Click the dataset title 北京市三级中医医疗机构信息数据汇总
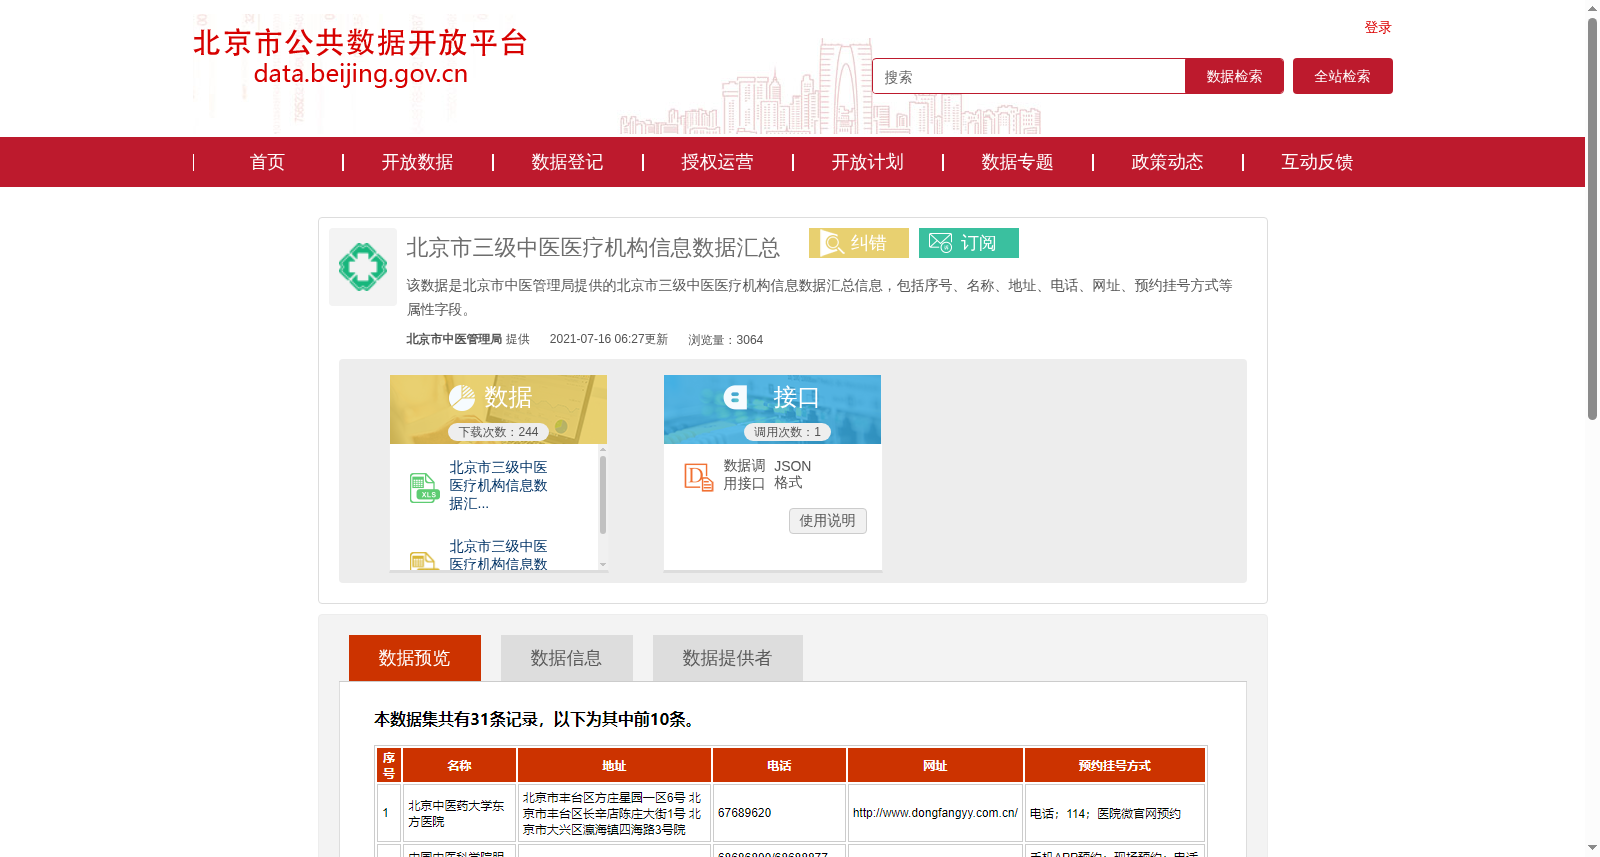The width and height of the screenshot is (1600, 857). tap(593, 248)
